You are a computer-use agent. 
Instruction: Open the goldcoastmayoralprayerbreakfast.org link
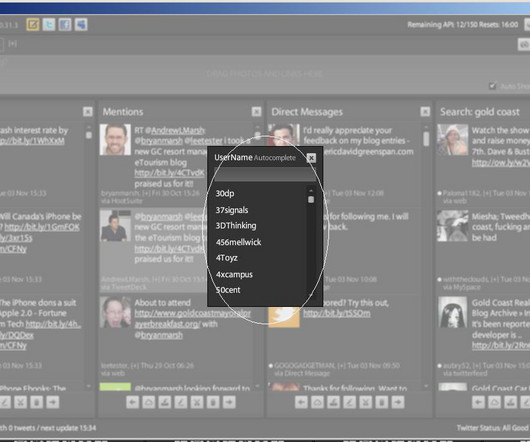[193, 319]
